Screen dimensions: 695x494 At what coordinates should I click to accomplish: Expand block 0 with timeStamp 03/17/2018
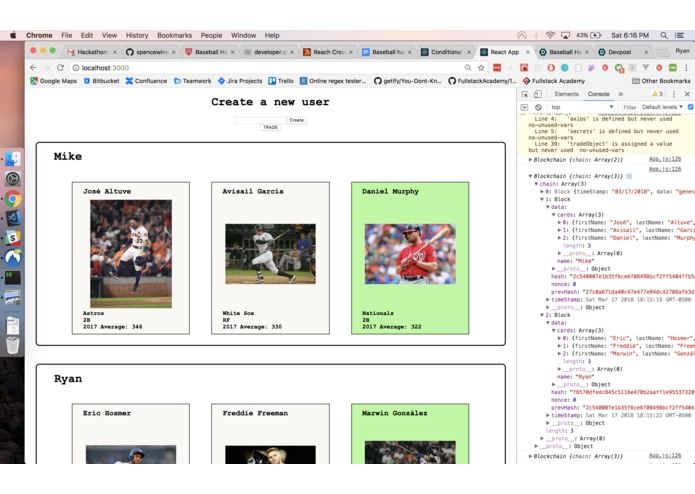pyautogui.click(x=542, y=192)
